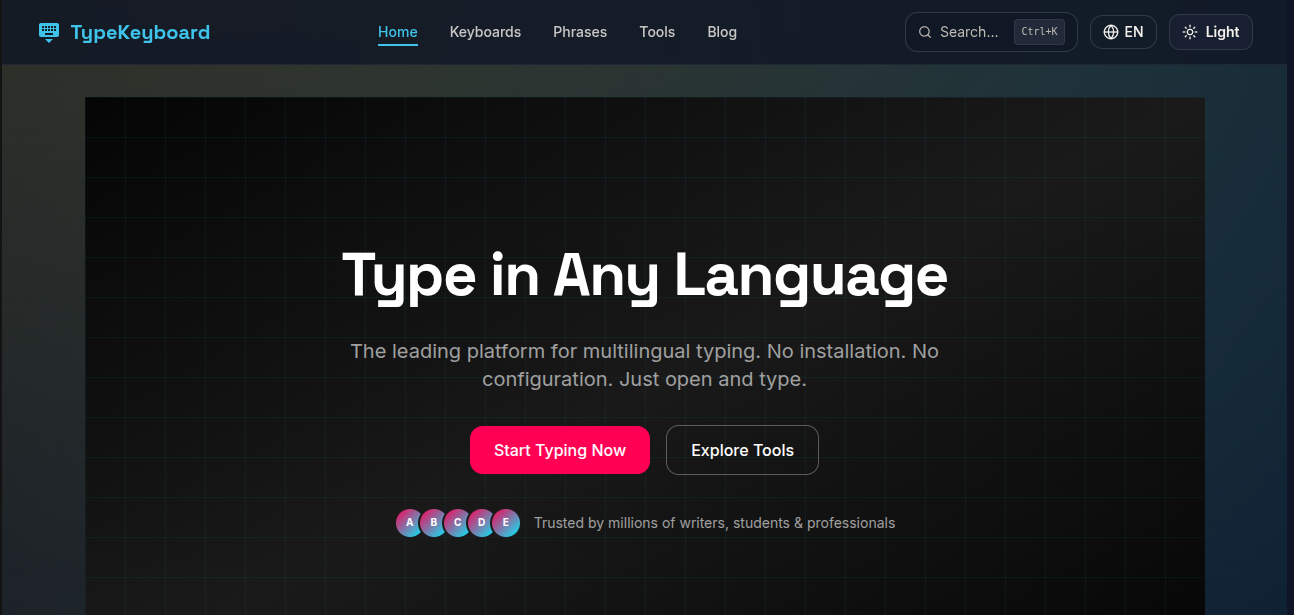
Task: Click avatar circle labeled E
Action: pyautogui.click(x=506, y=522)
